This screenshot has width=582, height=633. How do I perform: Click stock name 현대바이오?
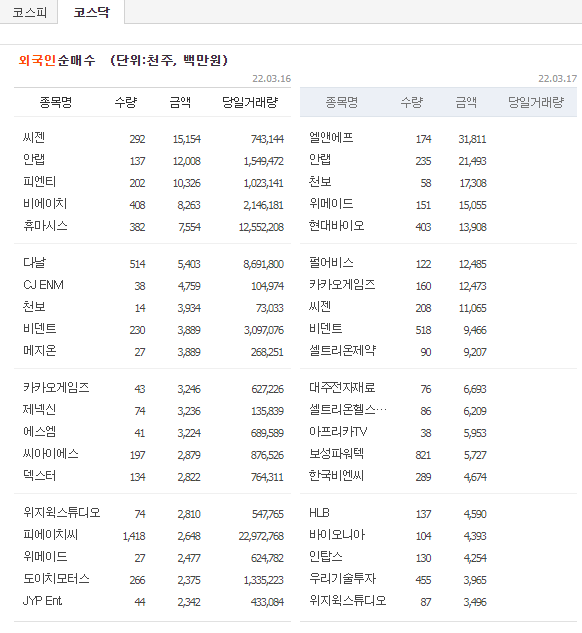[x=337, y=226]
